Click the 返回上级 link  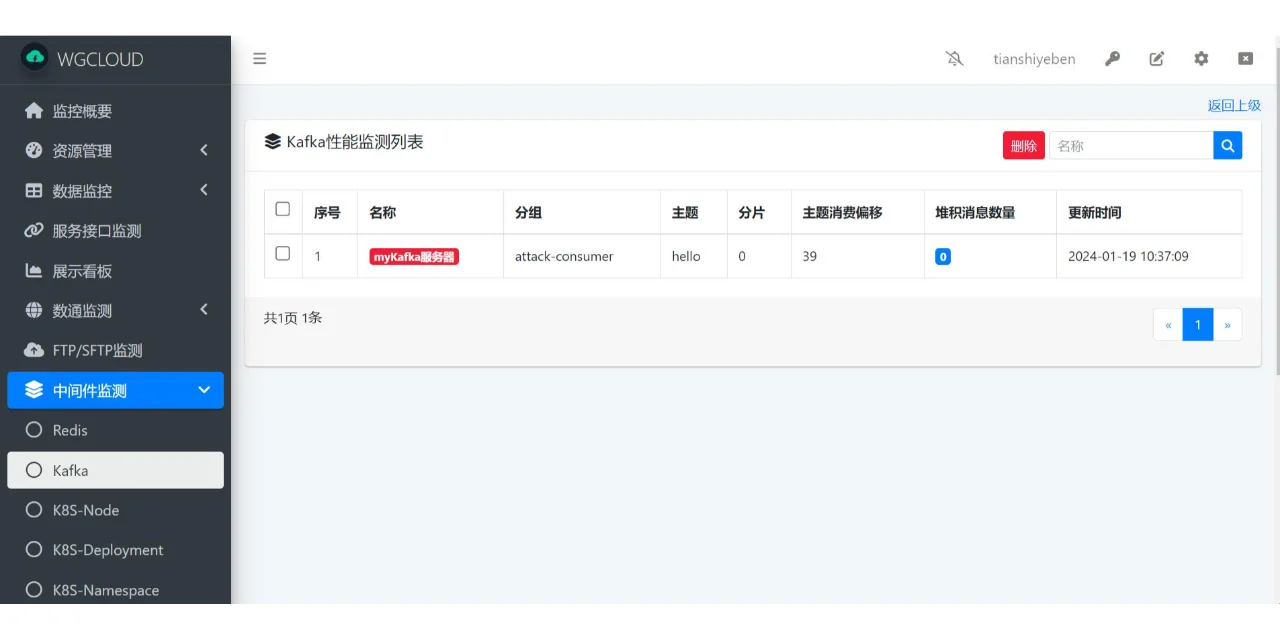[x=1234, y=105]
